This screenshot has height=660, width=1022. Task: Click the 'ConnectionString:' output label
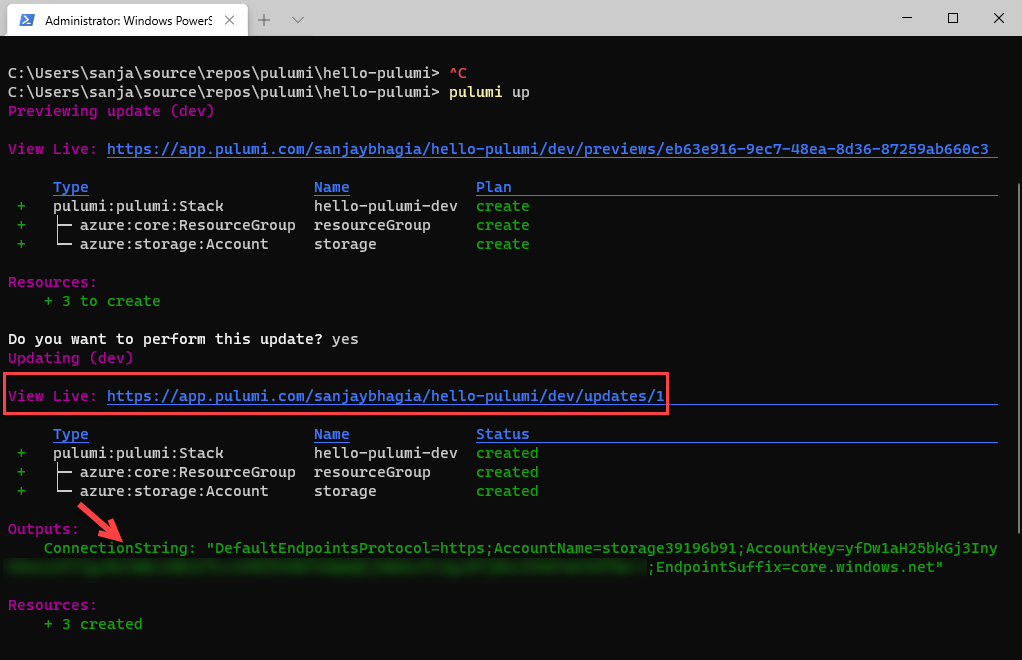pos(120,549)
